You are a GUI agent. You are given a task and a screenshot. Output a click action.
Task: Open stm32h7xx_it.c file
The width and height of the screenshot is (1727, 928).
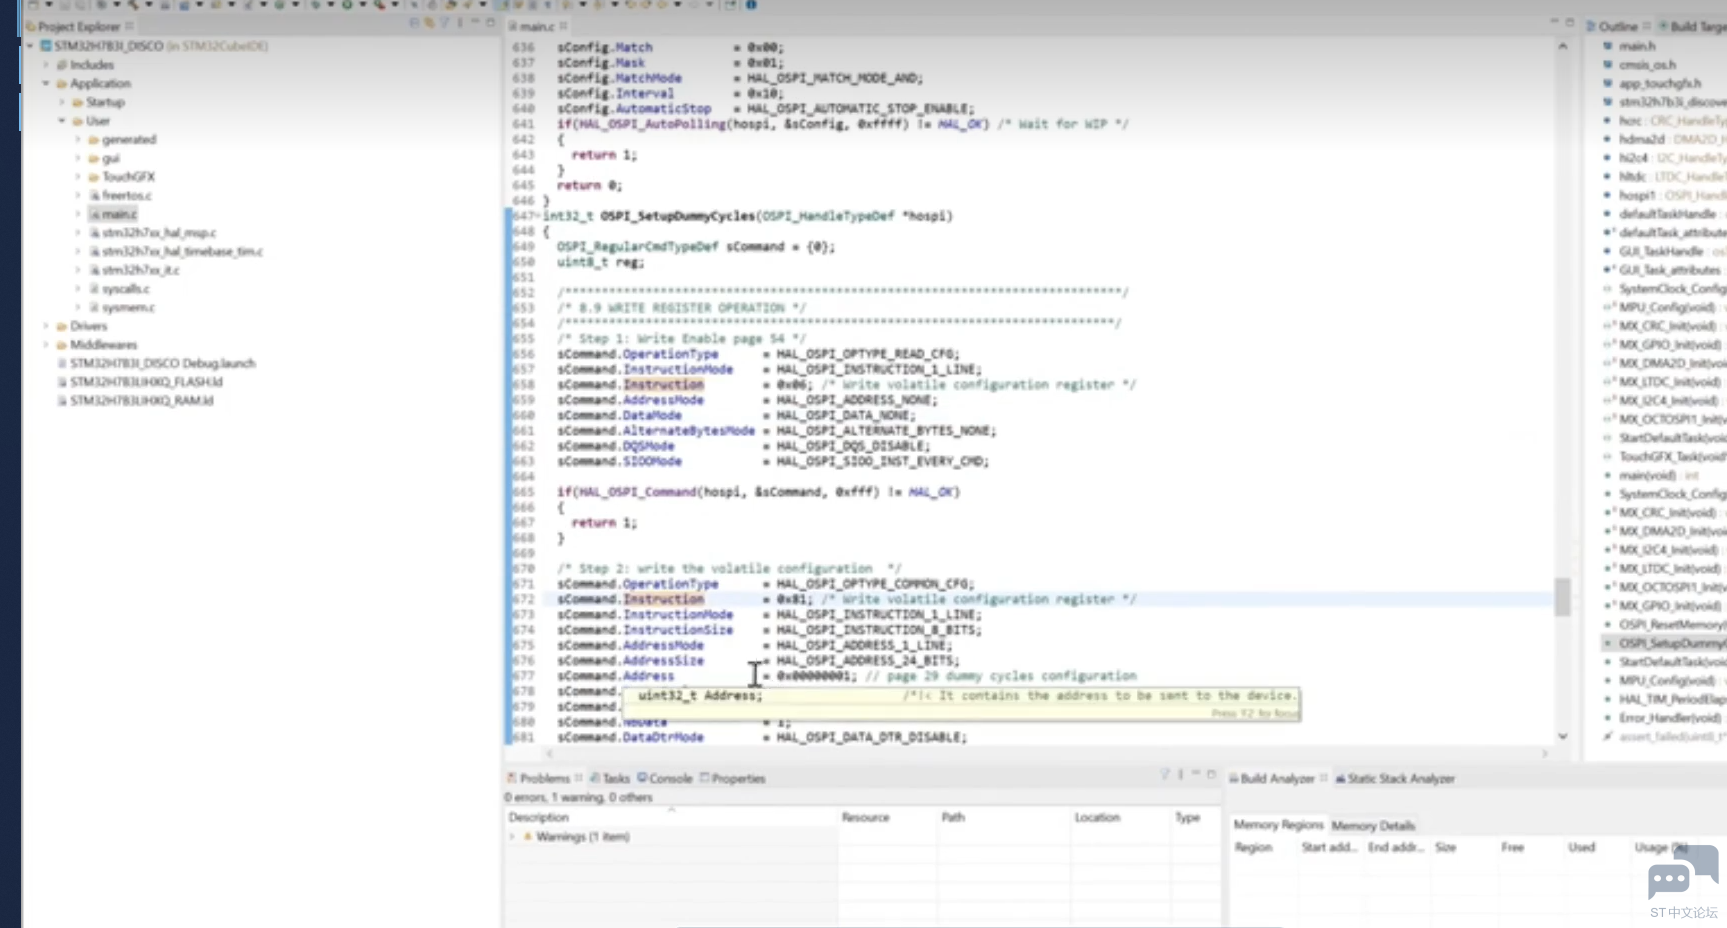(x=140, y=270)
